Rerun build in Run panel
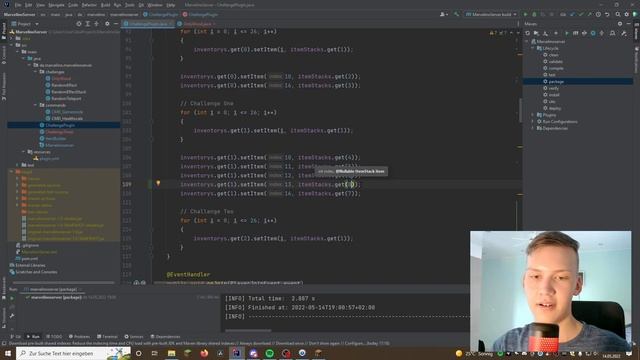The image size is (640, 360). click(x=12, y=298)
